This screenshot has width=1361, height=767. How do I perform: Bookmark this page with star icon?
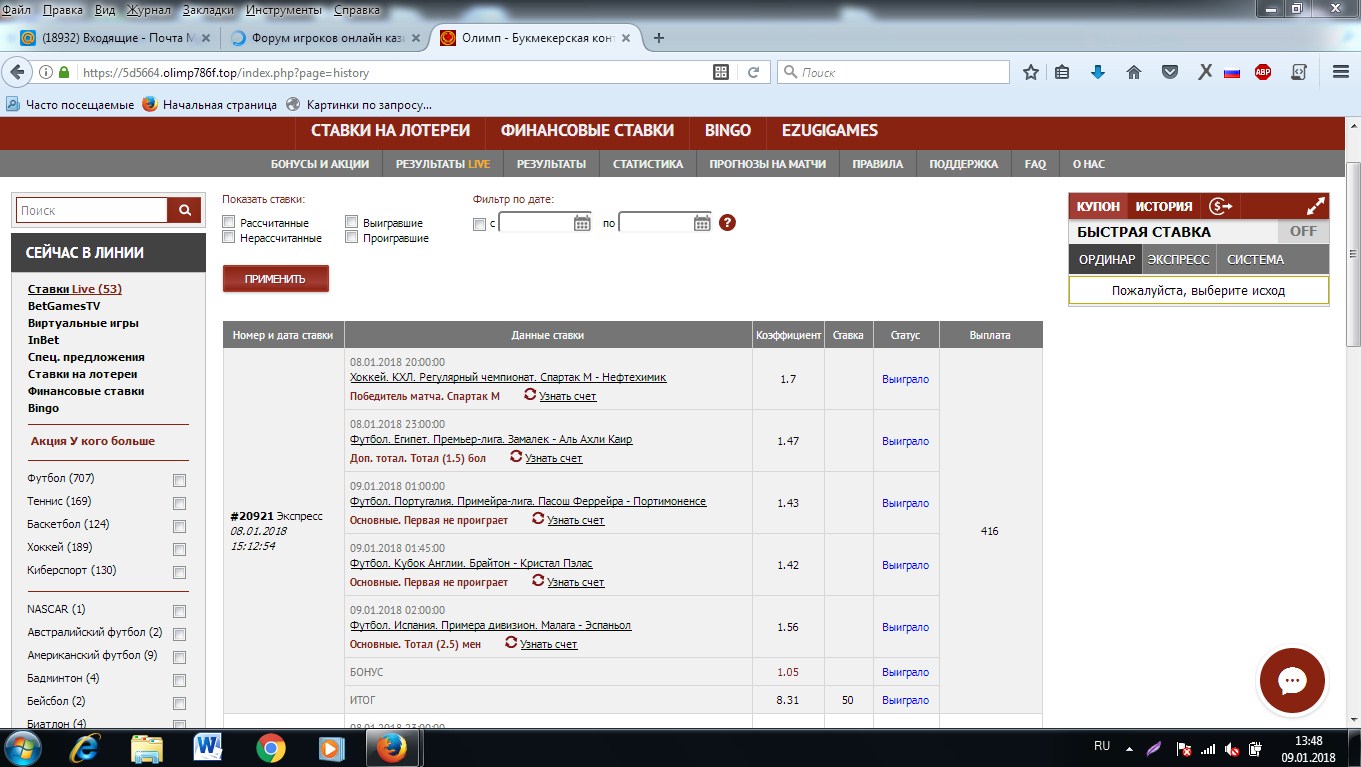coord(1031,72)
